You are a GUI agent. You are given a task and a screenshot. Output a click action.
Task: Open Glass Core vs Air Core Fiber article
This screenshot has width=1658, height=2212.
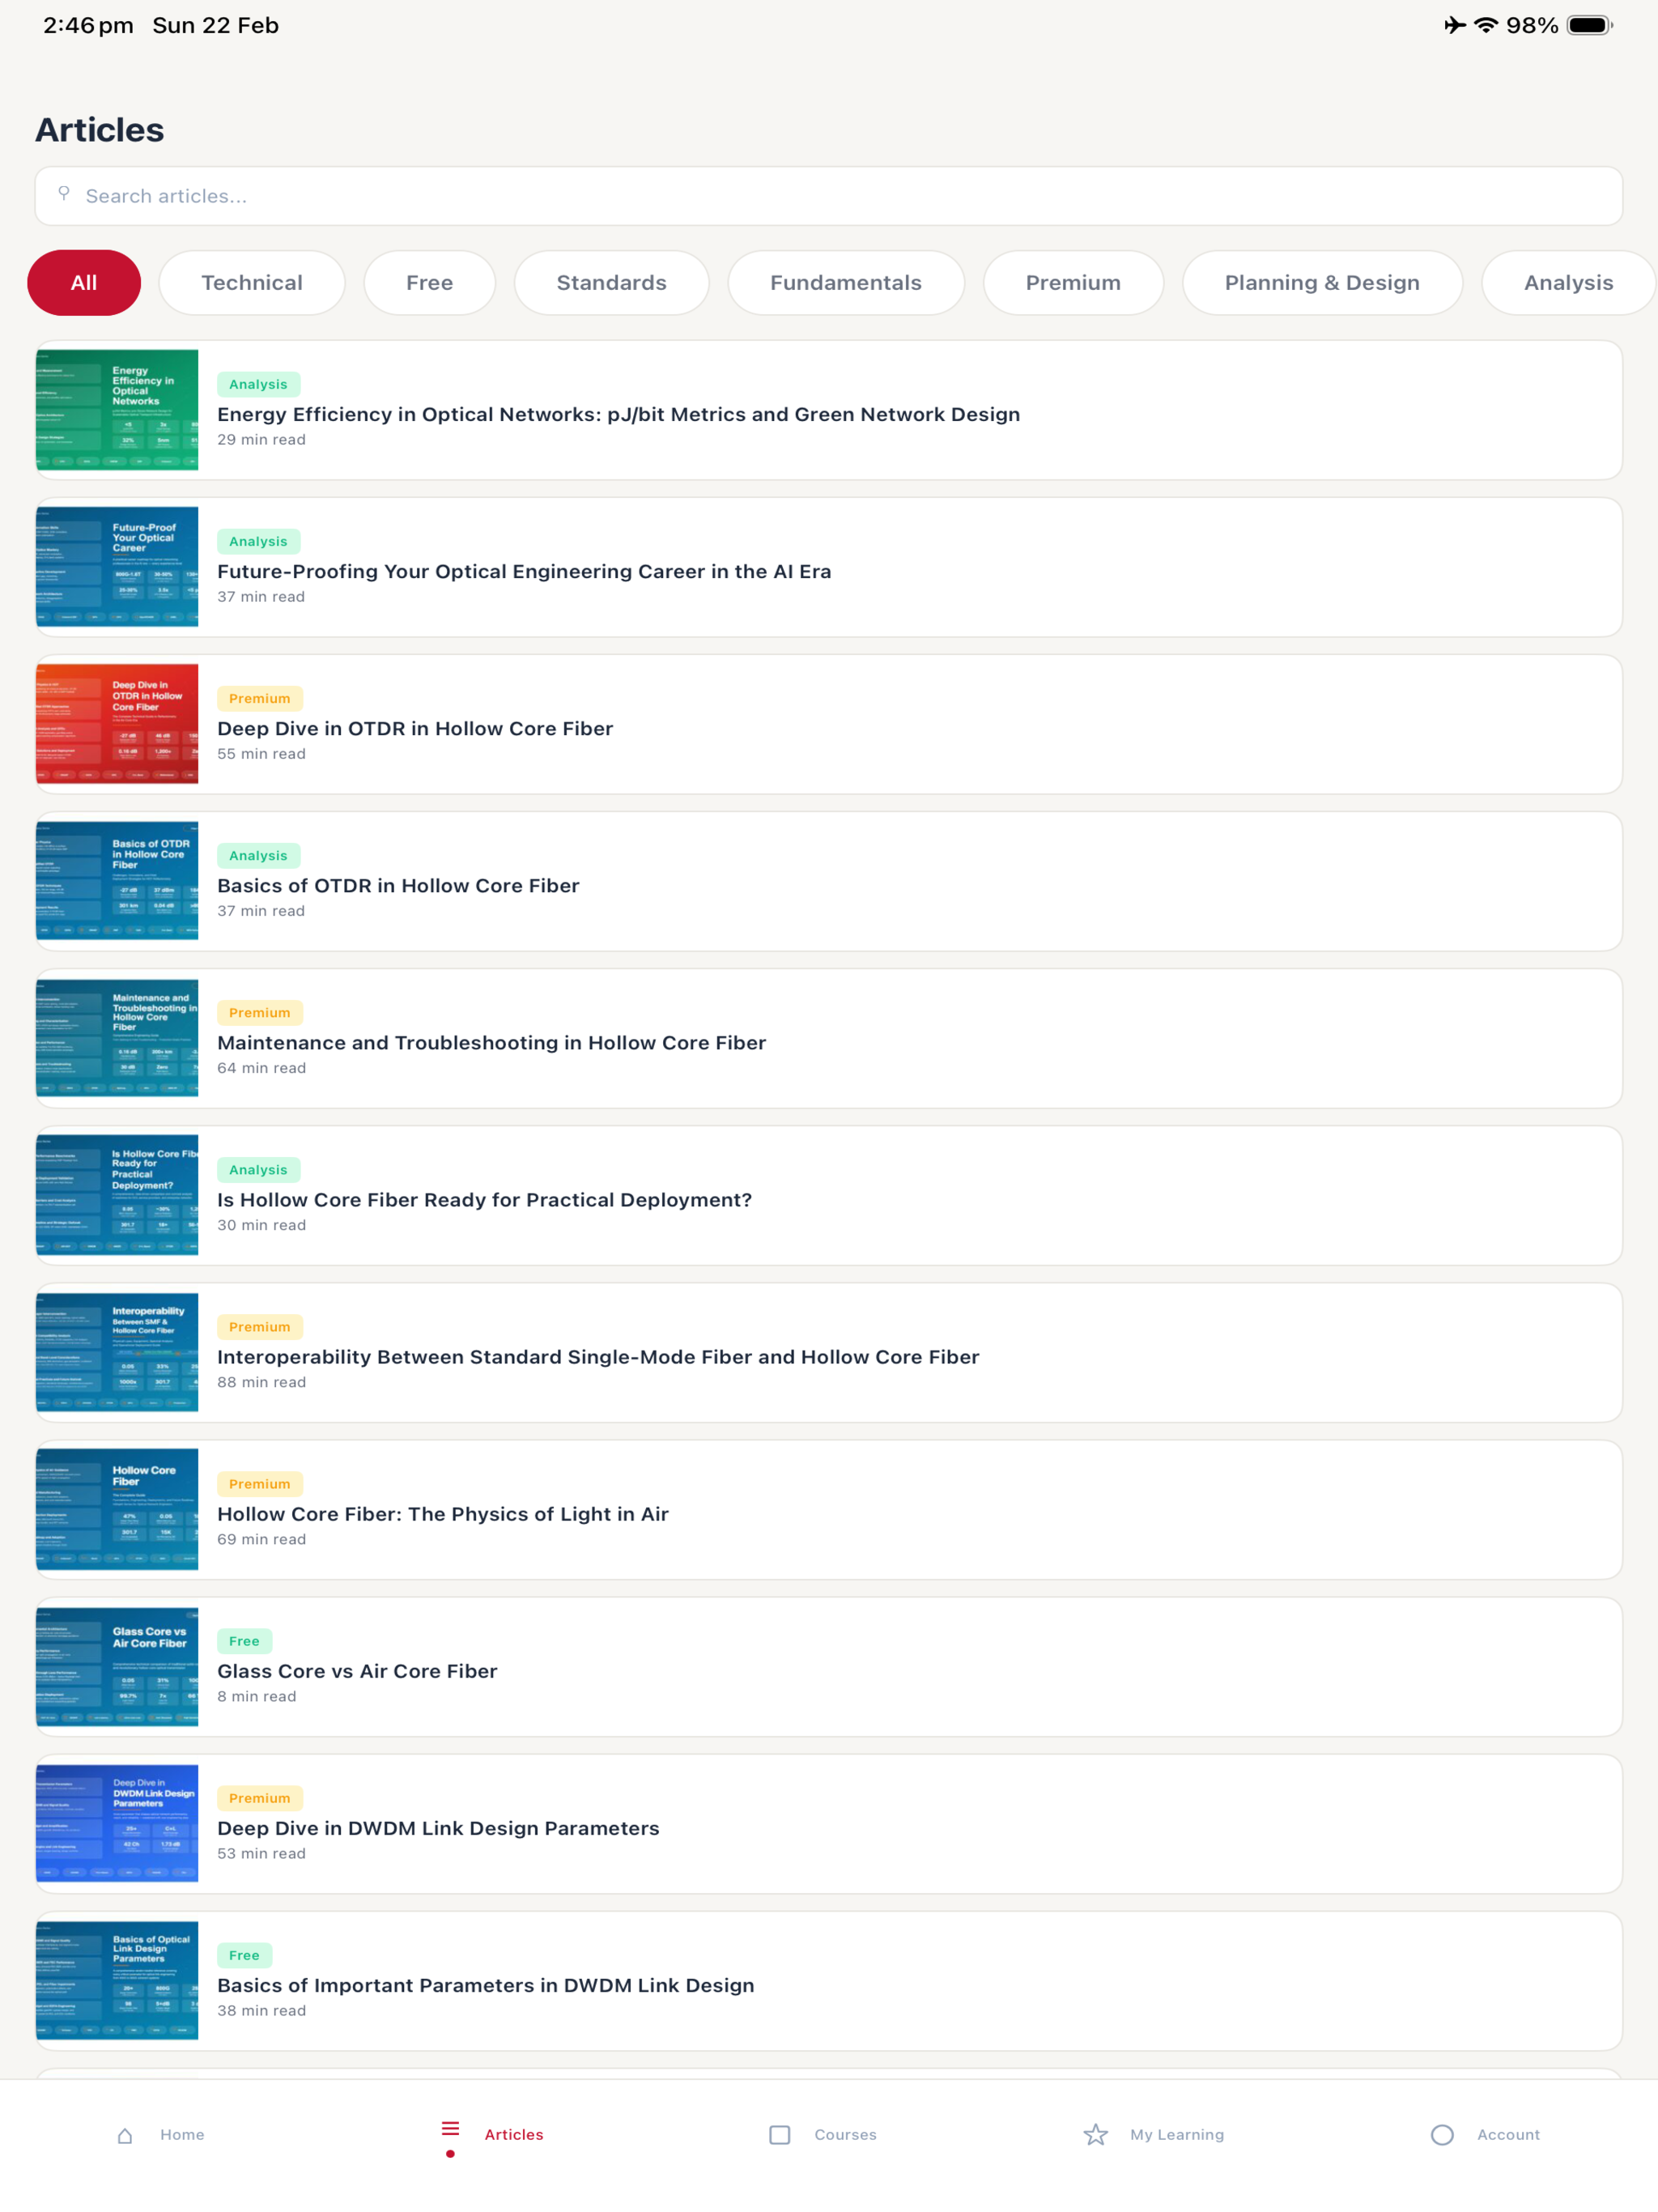pos(829,1667)
